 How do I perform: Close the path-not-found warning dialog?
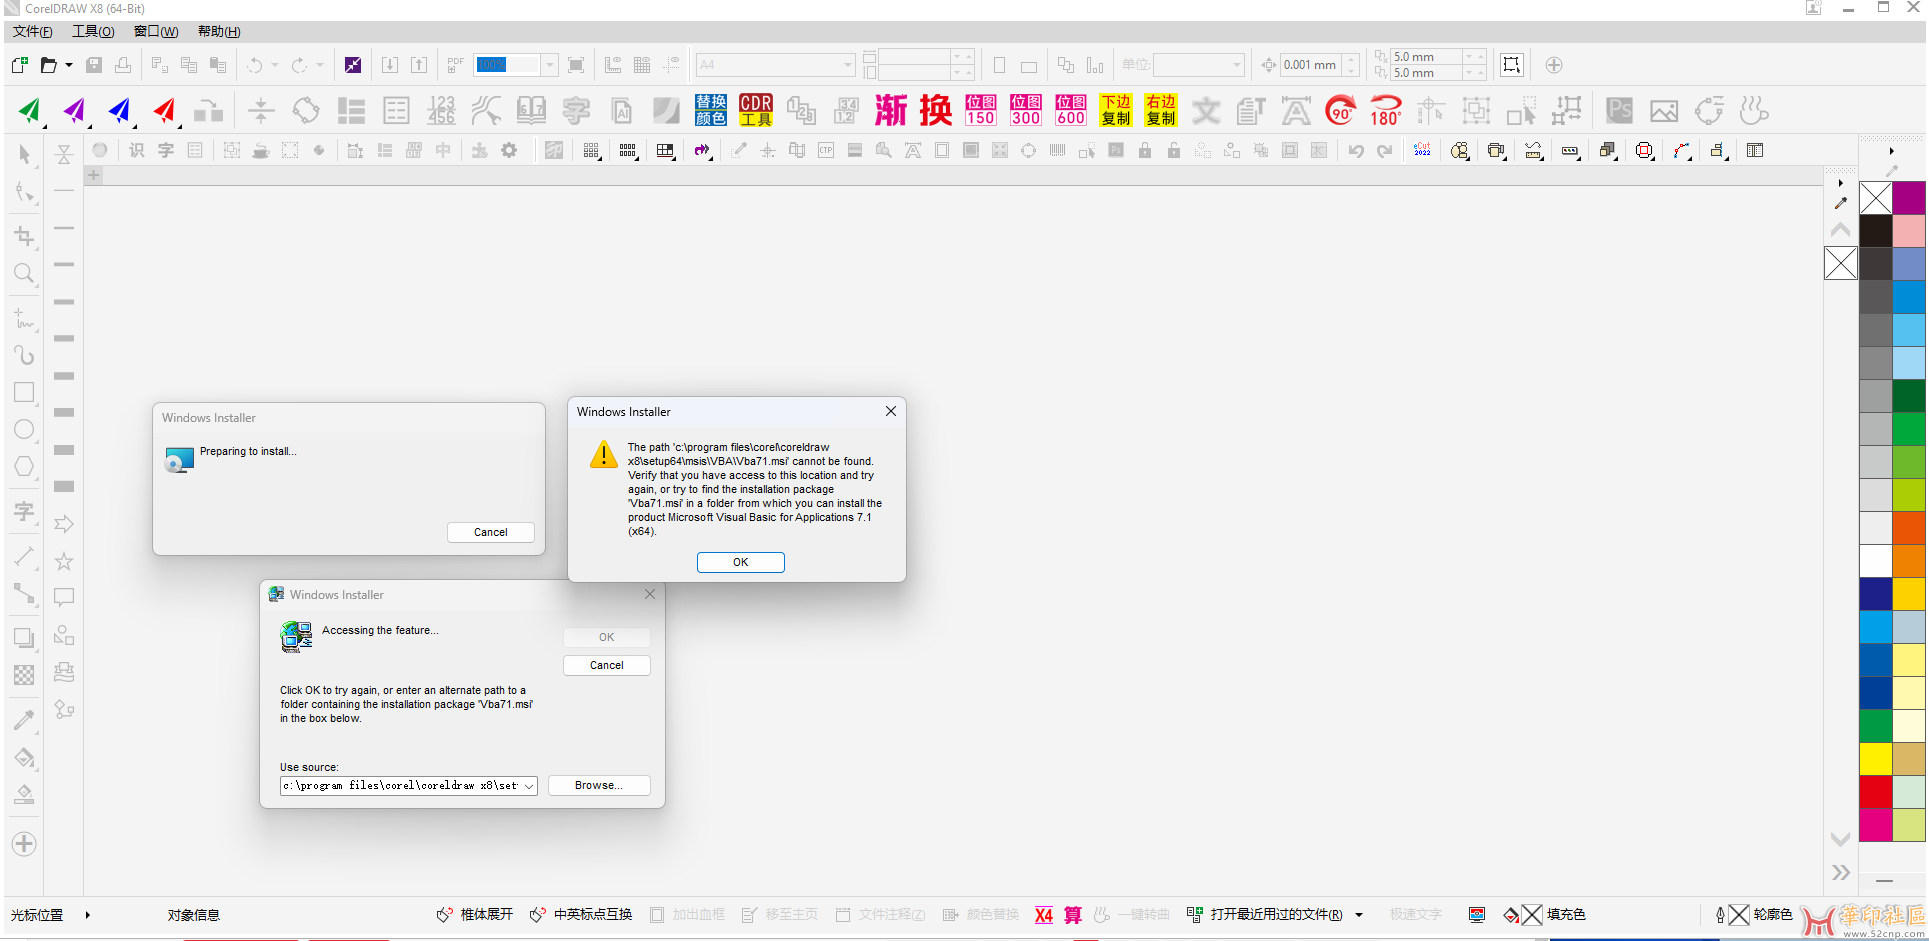coord(891,411)
